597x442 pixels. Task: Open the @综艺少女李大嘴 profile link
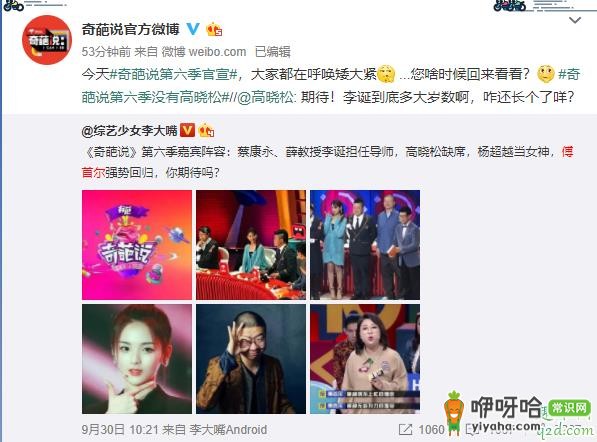coord(129,131)
